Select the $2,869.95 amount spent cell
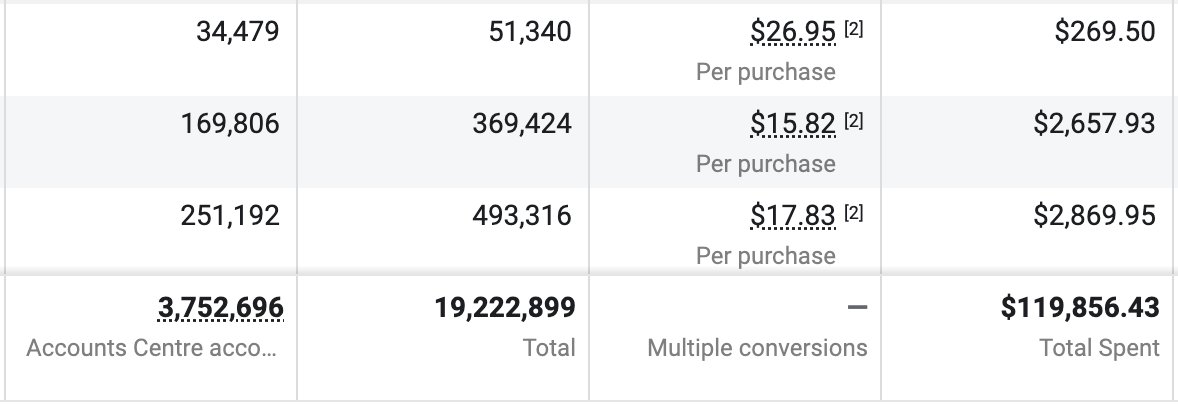Viewport: 1178px width, 404px height. 1095,216
